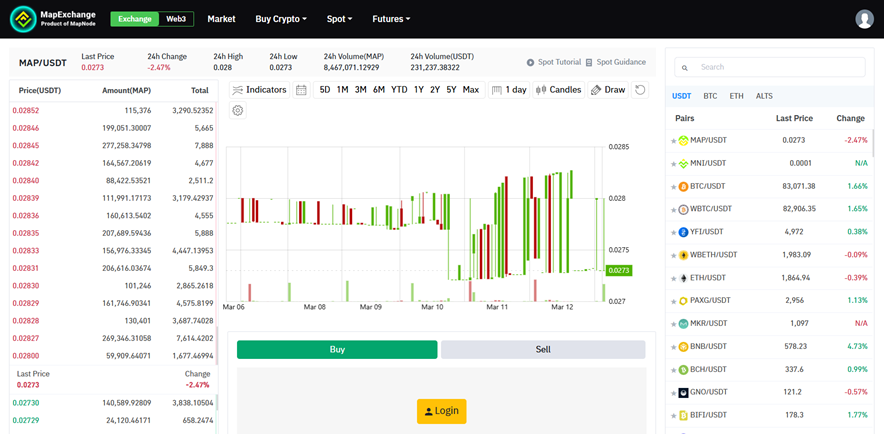Open chart settings gear icon
Image resolution: width=884 pixels, height=434 pixels.
point(238,110)
